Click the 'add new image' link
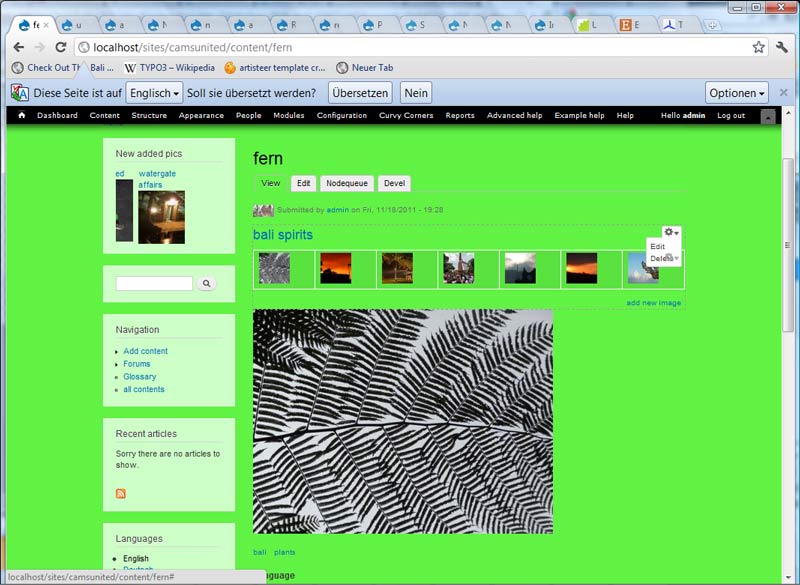This screenshot has height=585, width=800. (x=654, y=303)
